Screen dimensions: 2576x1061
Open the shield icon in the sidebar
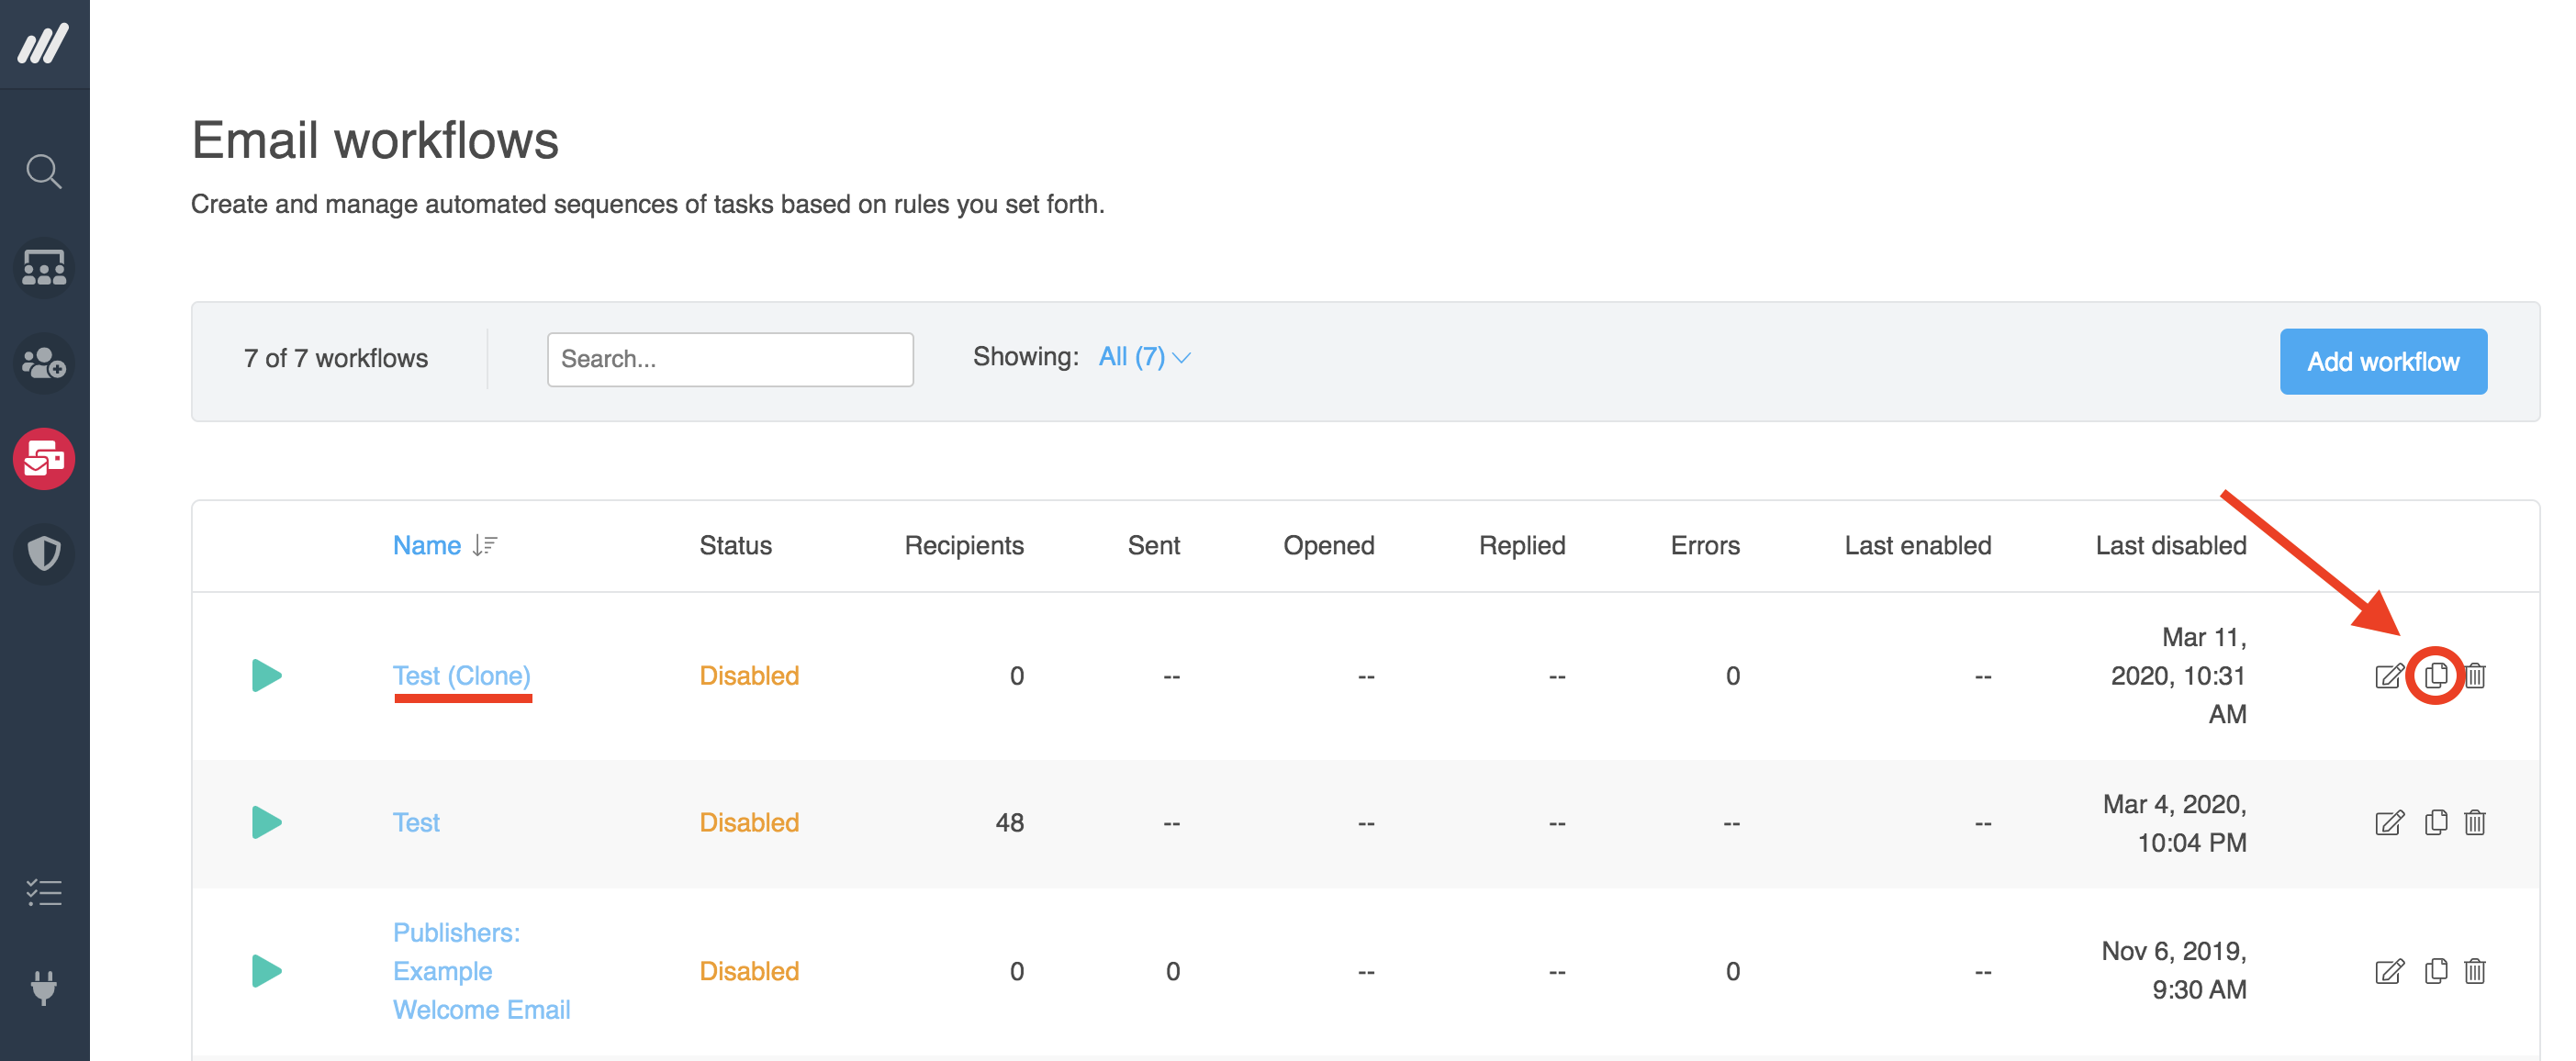coord(44,553)
